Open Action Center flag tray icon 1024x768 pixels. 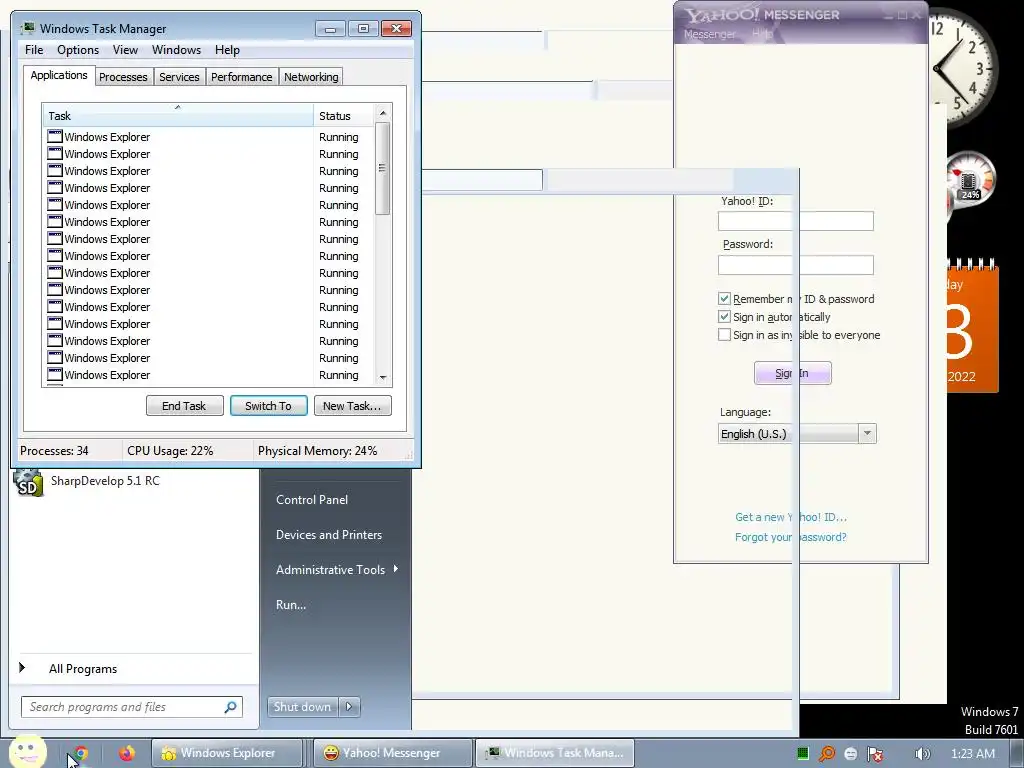875,754
